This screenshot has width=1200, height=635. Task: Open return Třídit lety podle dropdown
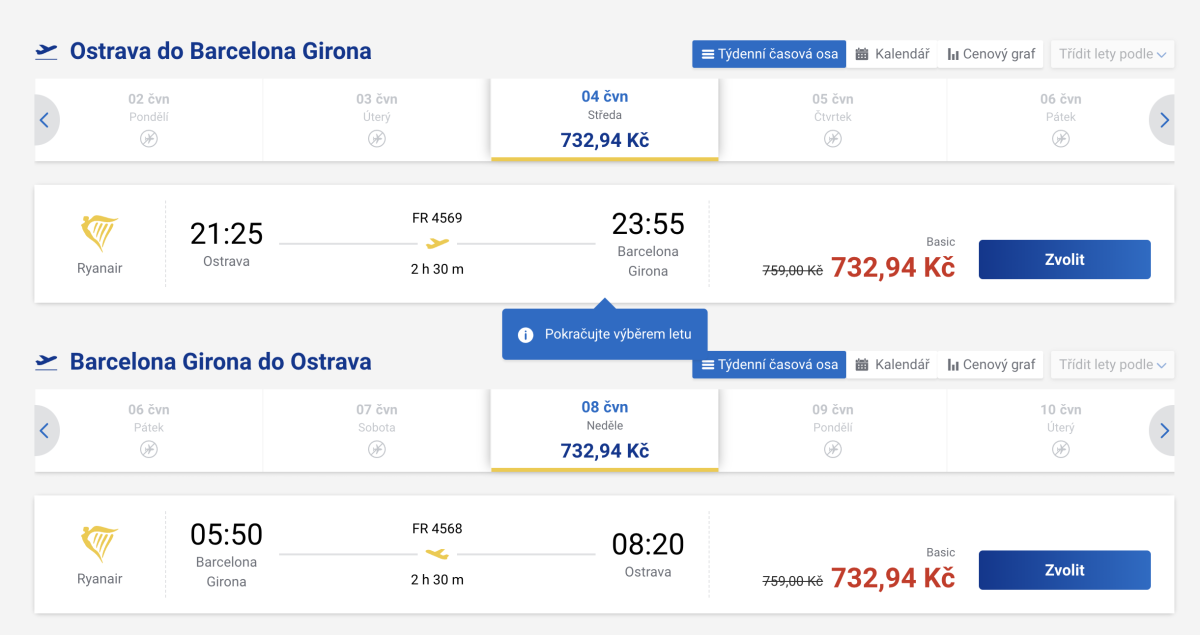tap(1112, 365)
